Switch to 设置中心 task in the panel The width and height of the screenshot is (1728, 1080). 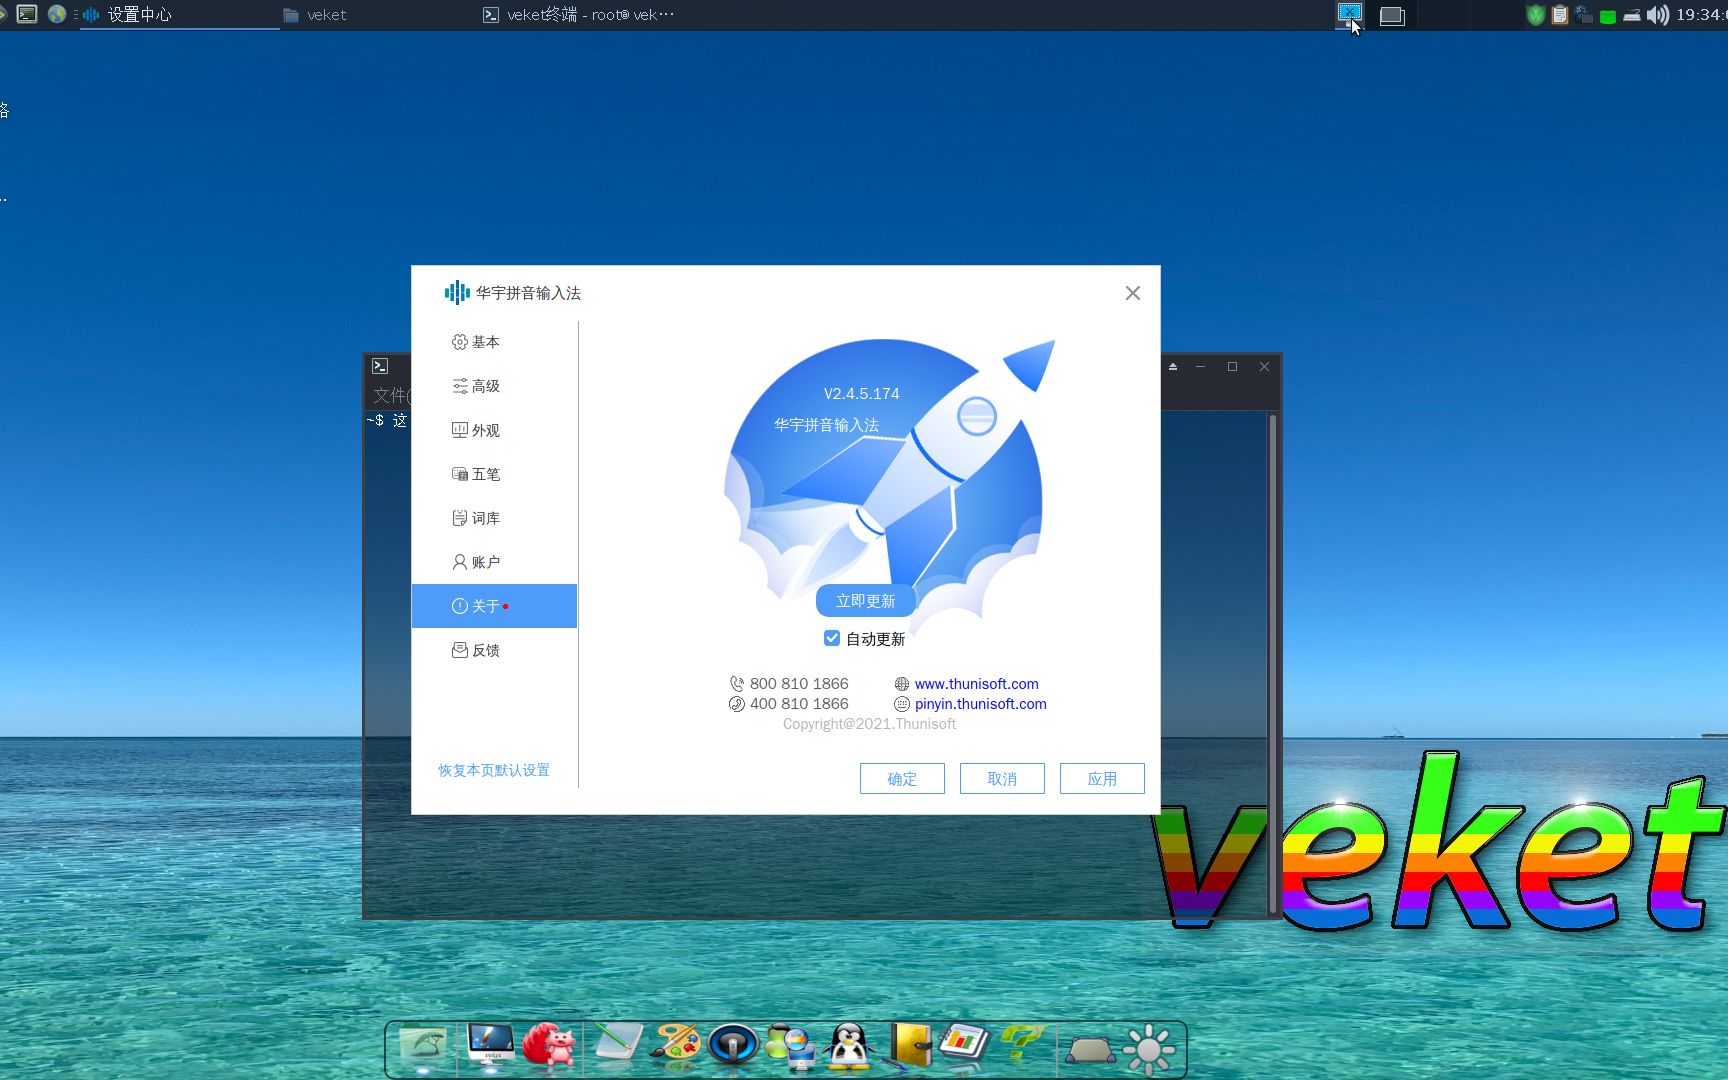(180, 15)
